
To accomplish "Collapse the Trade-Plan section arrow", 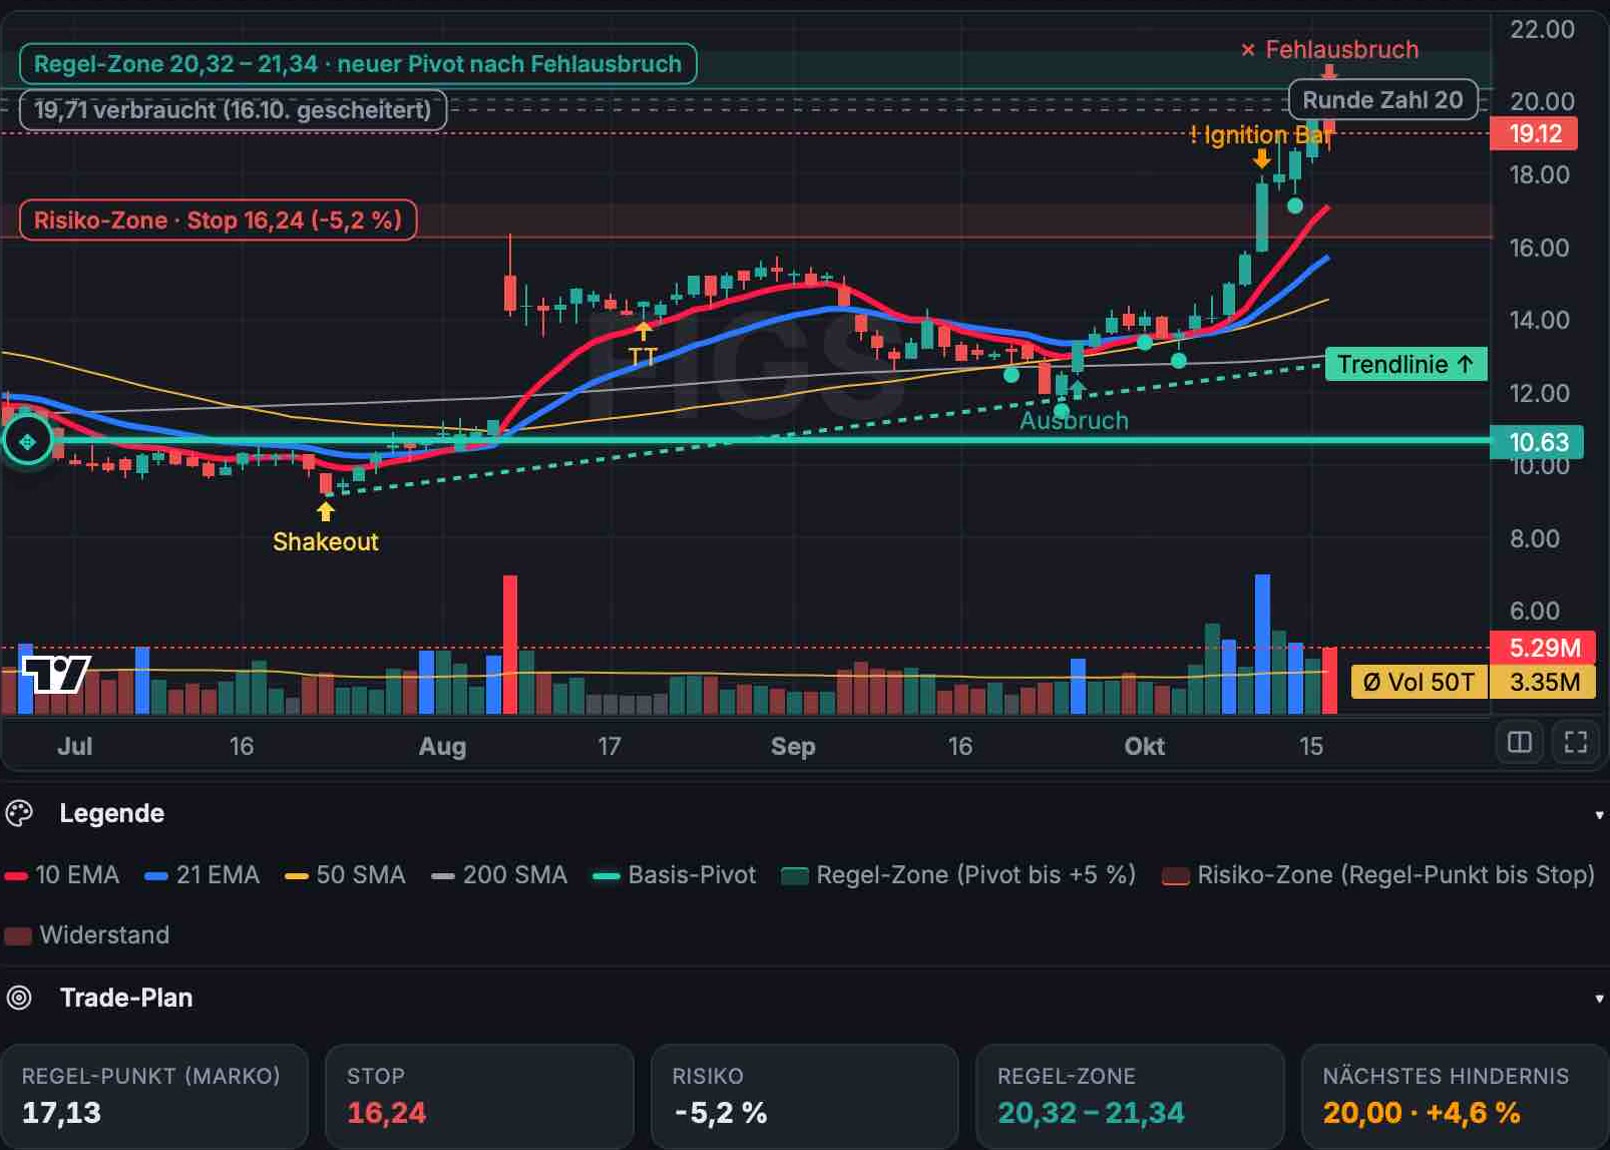I will pos(1599,999).
